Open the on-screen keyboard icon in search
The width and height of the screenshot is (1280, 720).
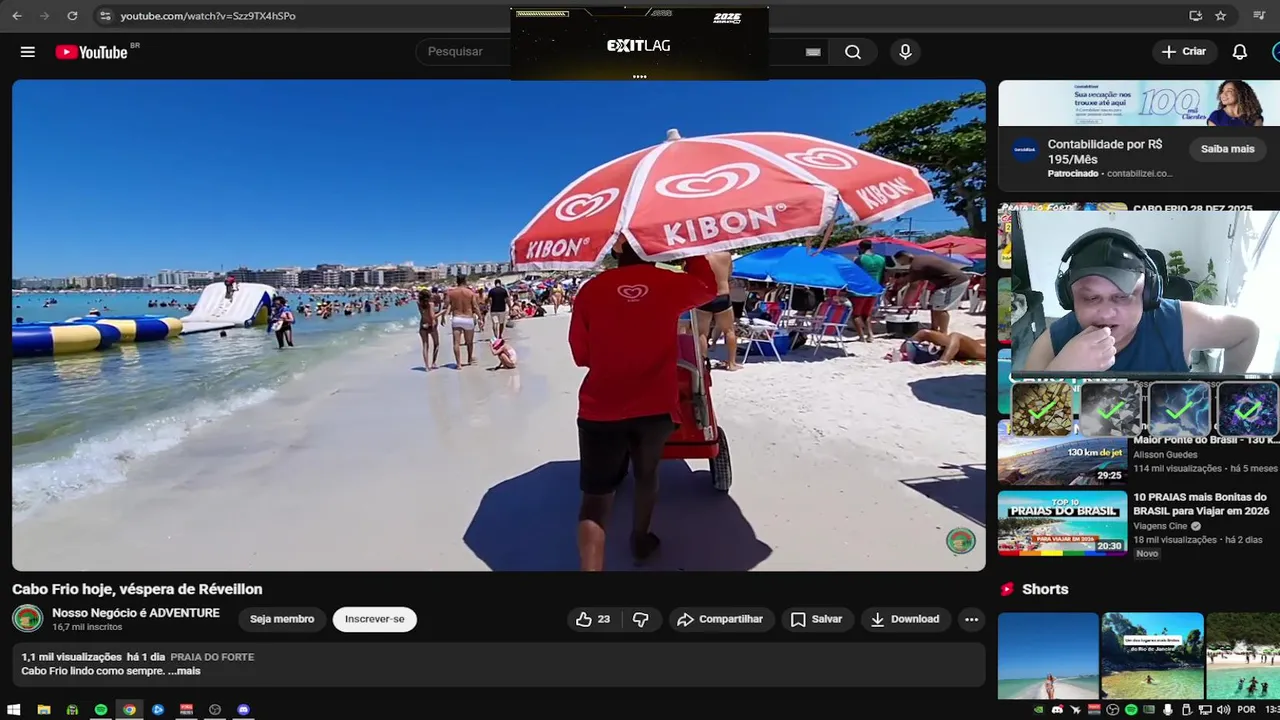point(813,52)
